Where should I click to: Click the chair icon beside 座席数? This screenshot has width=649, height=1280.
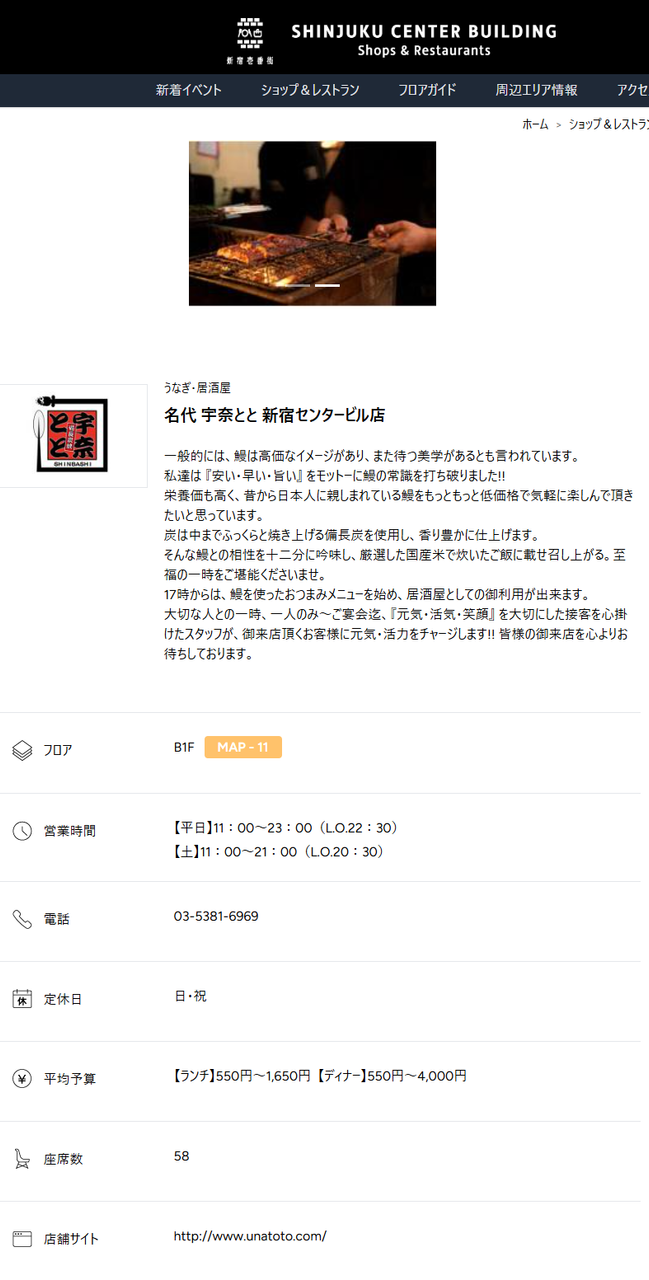click(x=22, y=1159)
